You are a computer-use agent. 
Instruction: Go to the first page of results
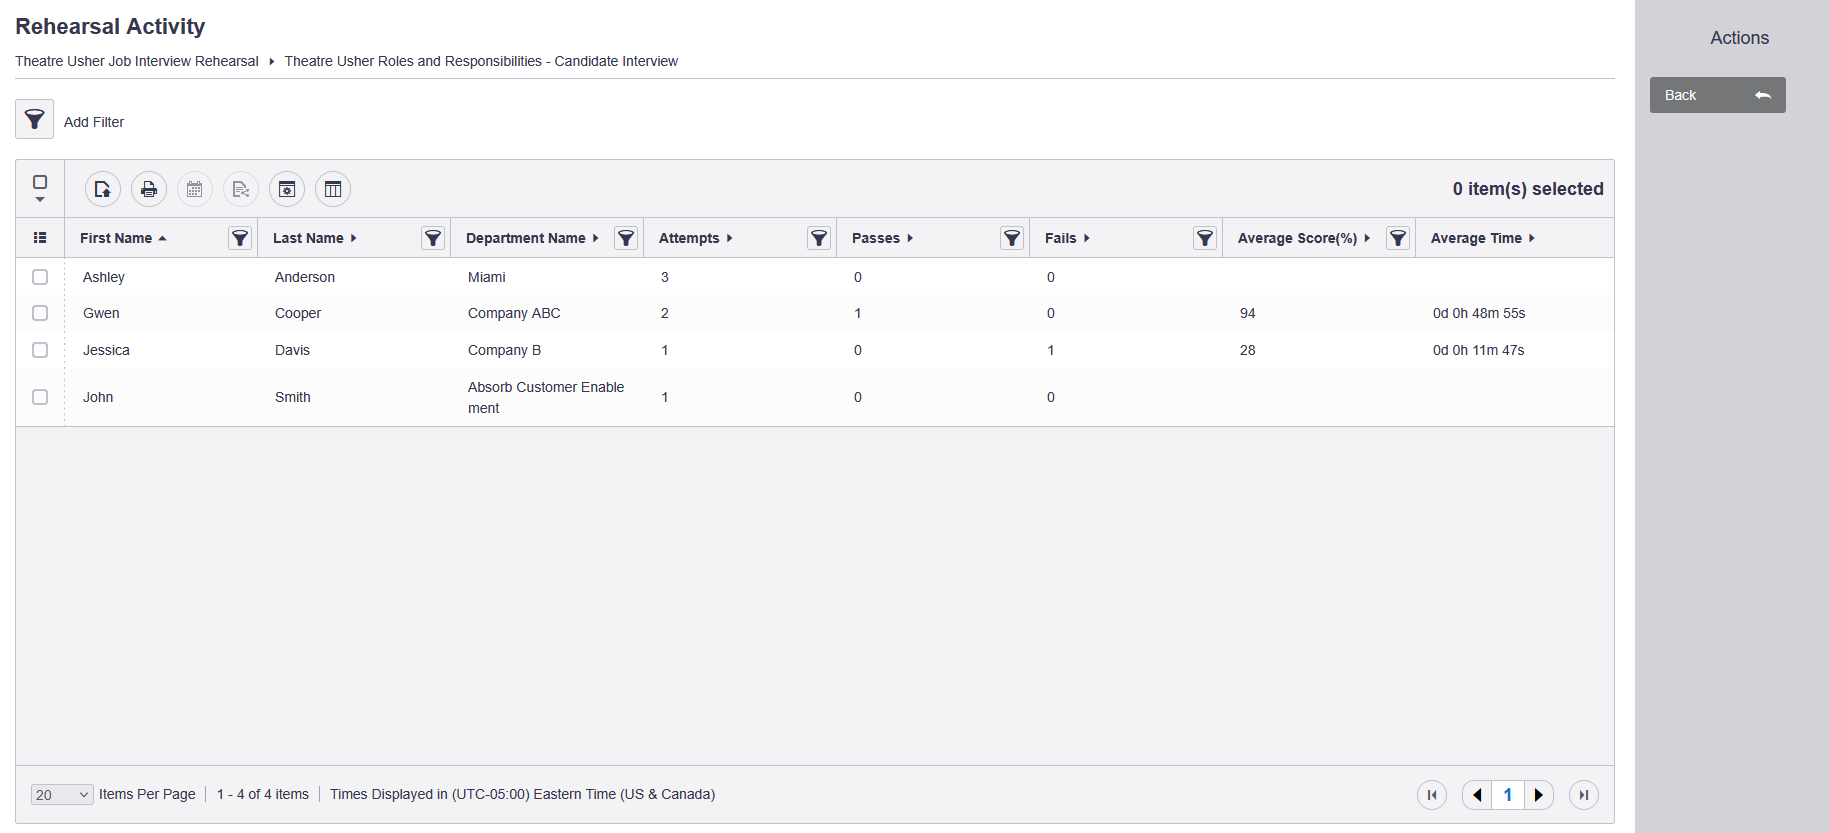pyautogui.click(x=1432, y=795)
